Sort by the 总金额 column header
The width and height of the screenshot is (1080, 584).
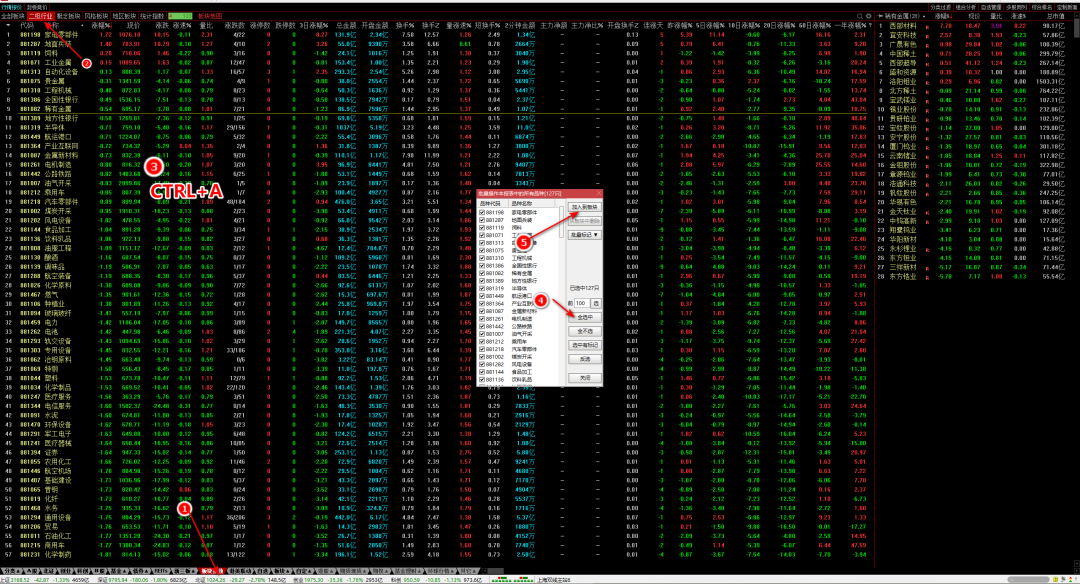[x=346, y=25]
